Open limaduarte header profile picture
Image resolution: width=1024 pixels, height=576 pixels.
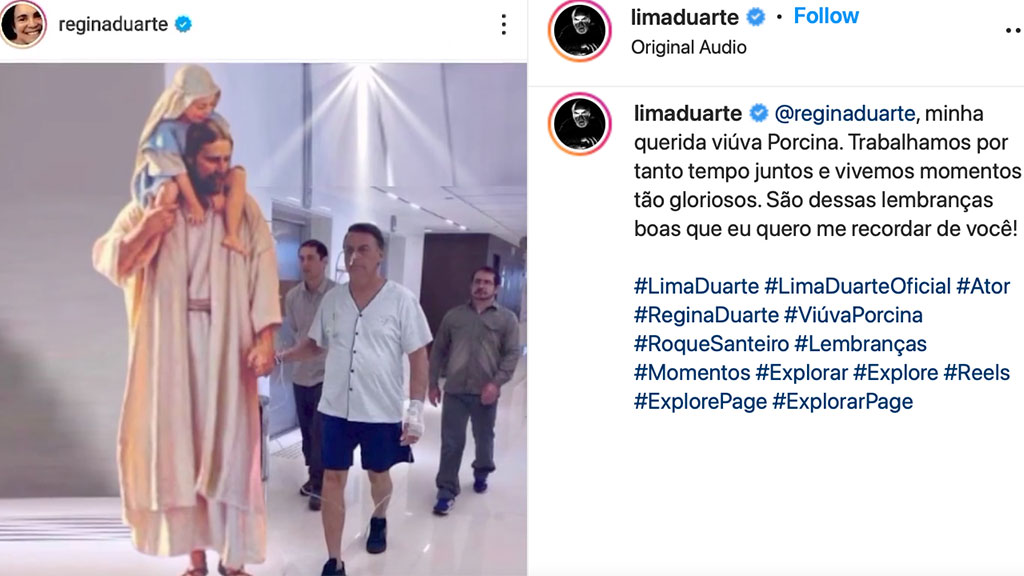coord(579,31)
